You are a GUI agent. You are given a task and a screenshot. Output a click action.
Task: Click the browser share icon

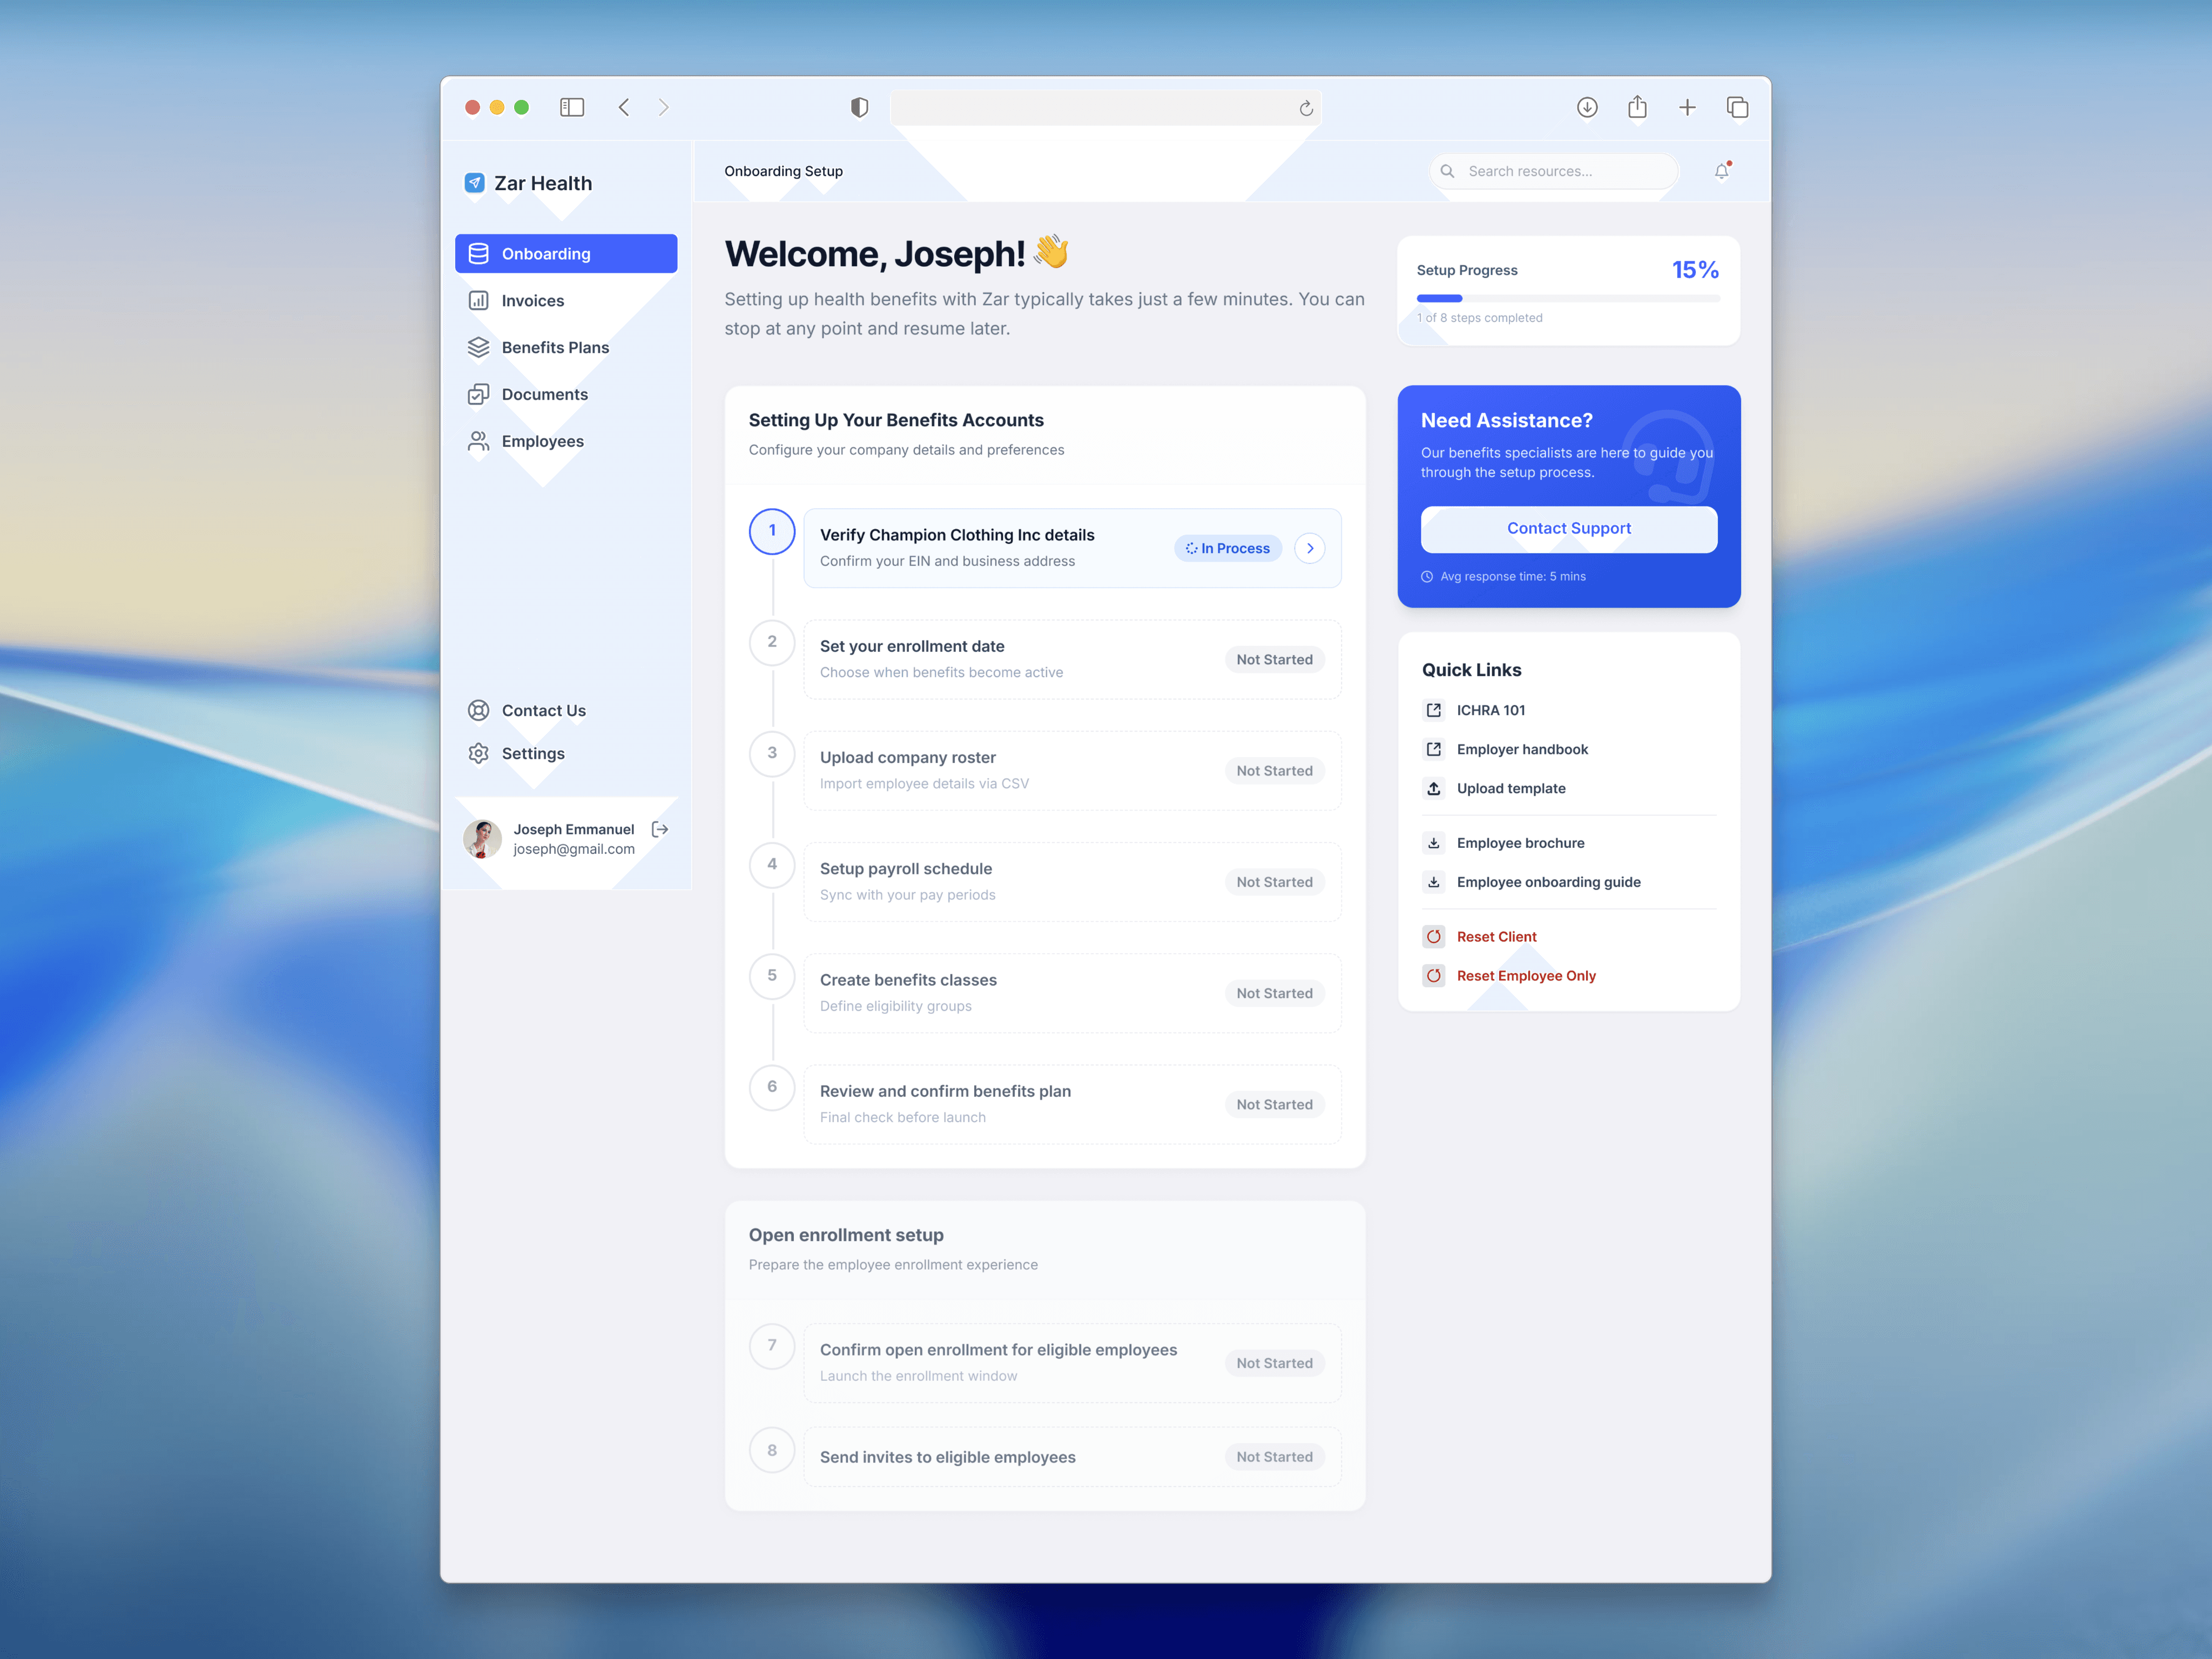click(1637, 107)
